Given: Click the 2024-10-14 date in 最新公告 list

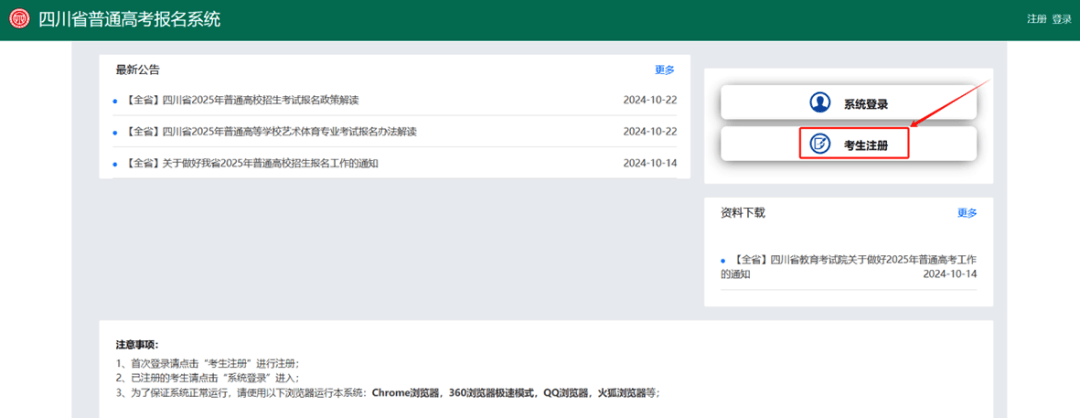Looking at the screenshot, I should (x=650, y=163).
